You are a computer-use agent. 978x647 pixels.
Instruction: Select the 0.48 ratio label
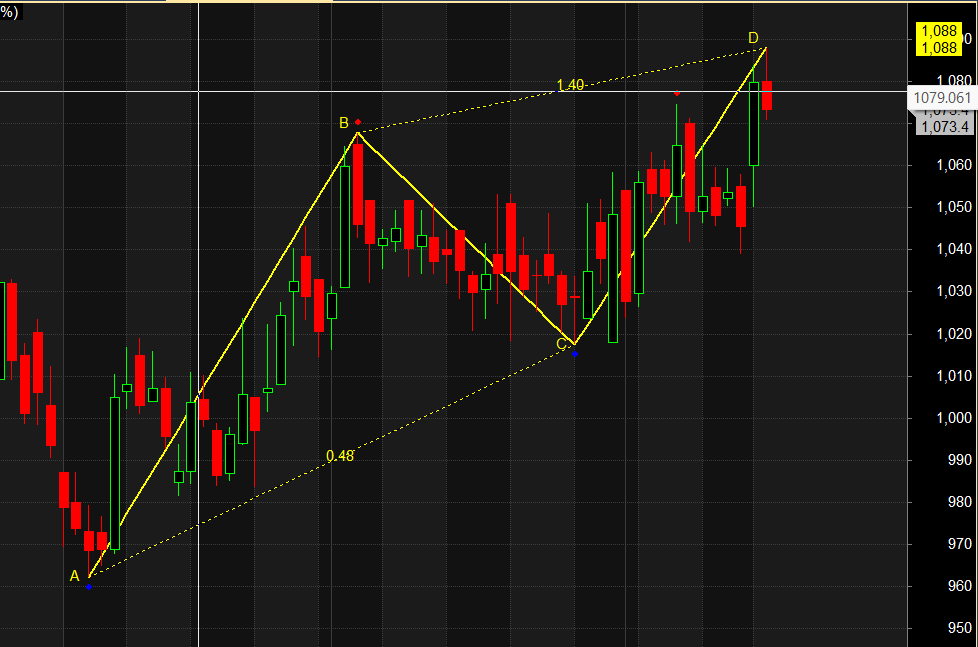340,456
